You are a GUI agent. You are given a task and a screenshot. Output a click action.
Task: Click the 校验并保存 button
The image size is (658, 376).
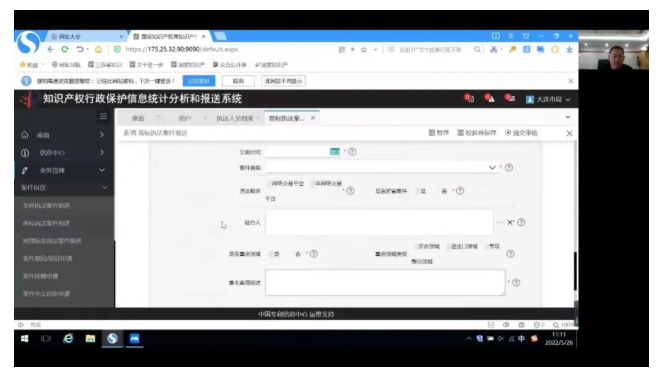point(477,133)
